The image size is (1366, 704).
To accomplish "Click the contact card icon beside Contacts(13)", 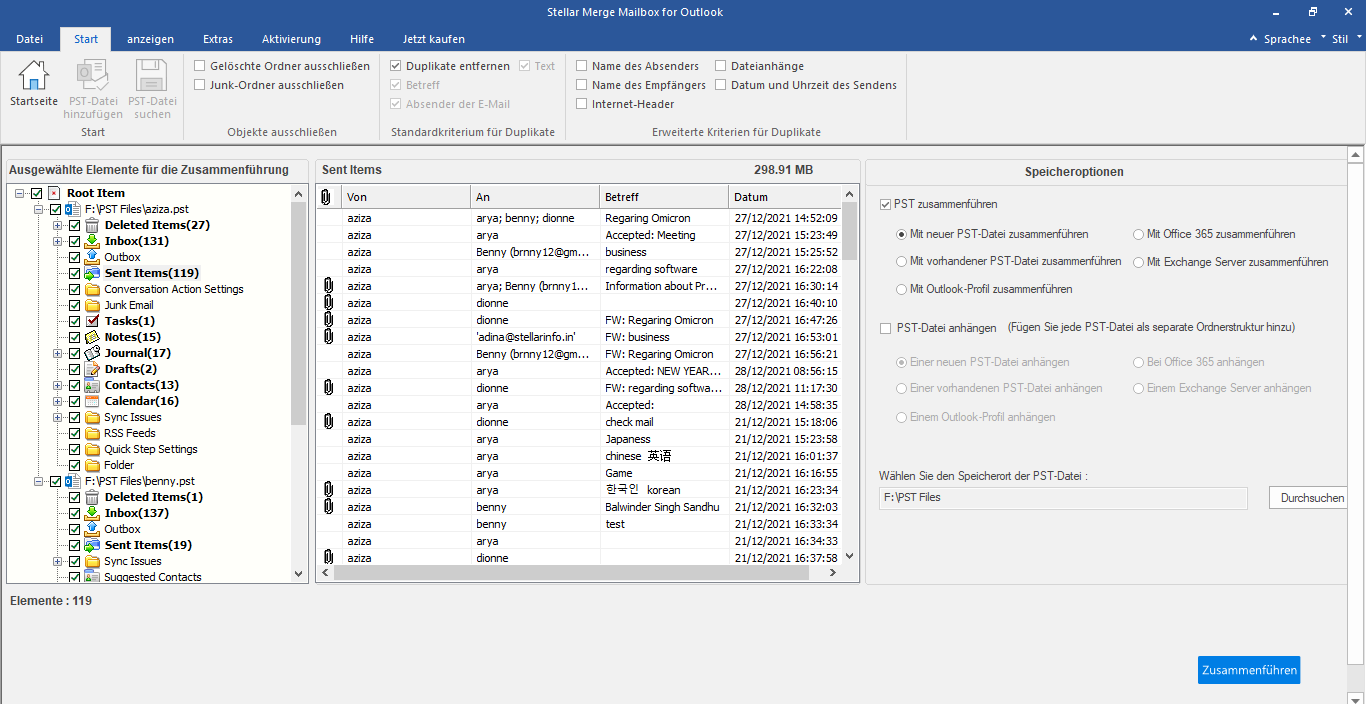I will [92, 385].
